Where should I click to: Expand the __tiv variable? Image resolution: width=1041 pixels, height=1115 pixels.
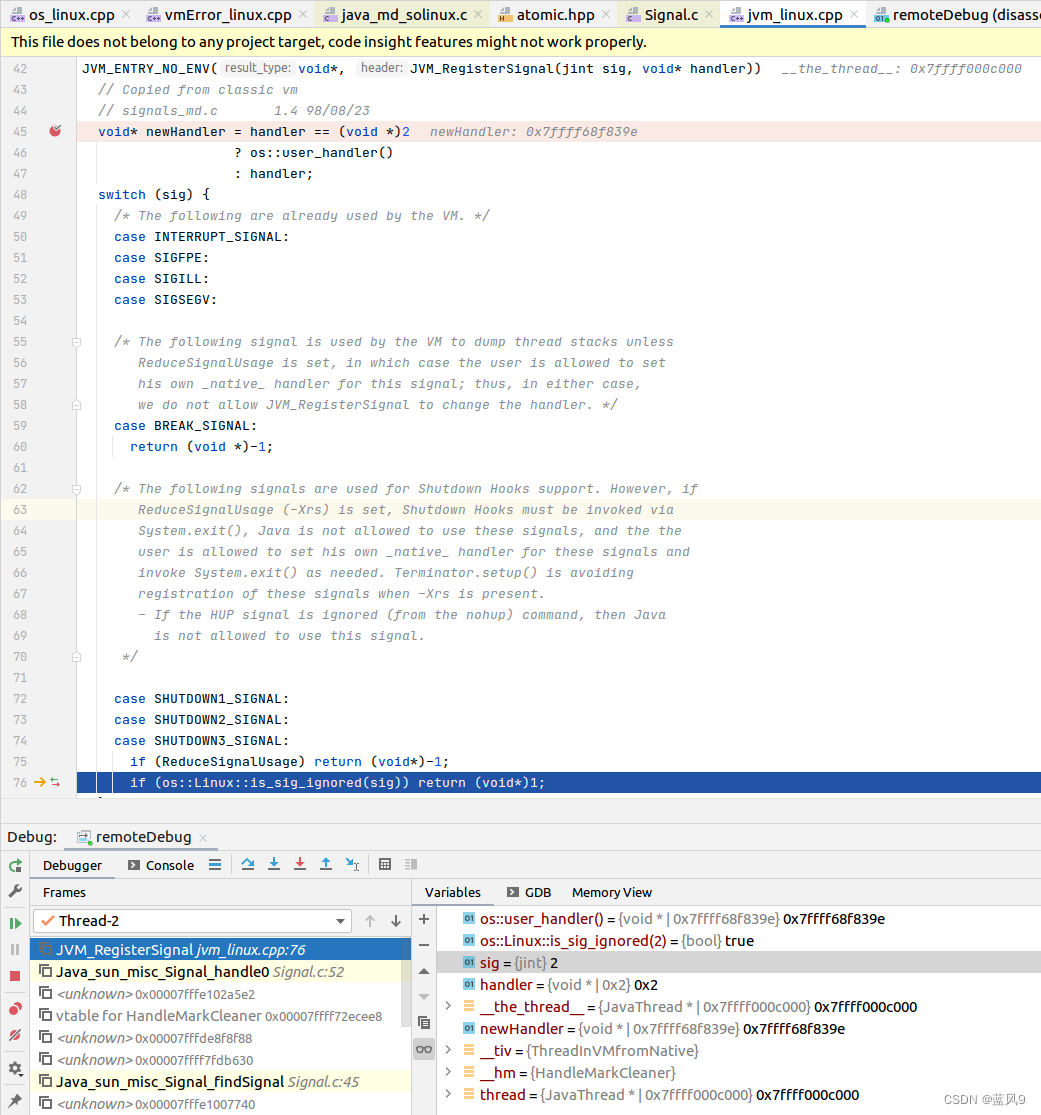pos(448,1050)
